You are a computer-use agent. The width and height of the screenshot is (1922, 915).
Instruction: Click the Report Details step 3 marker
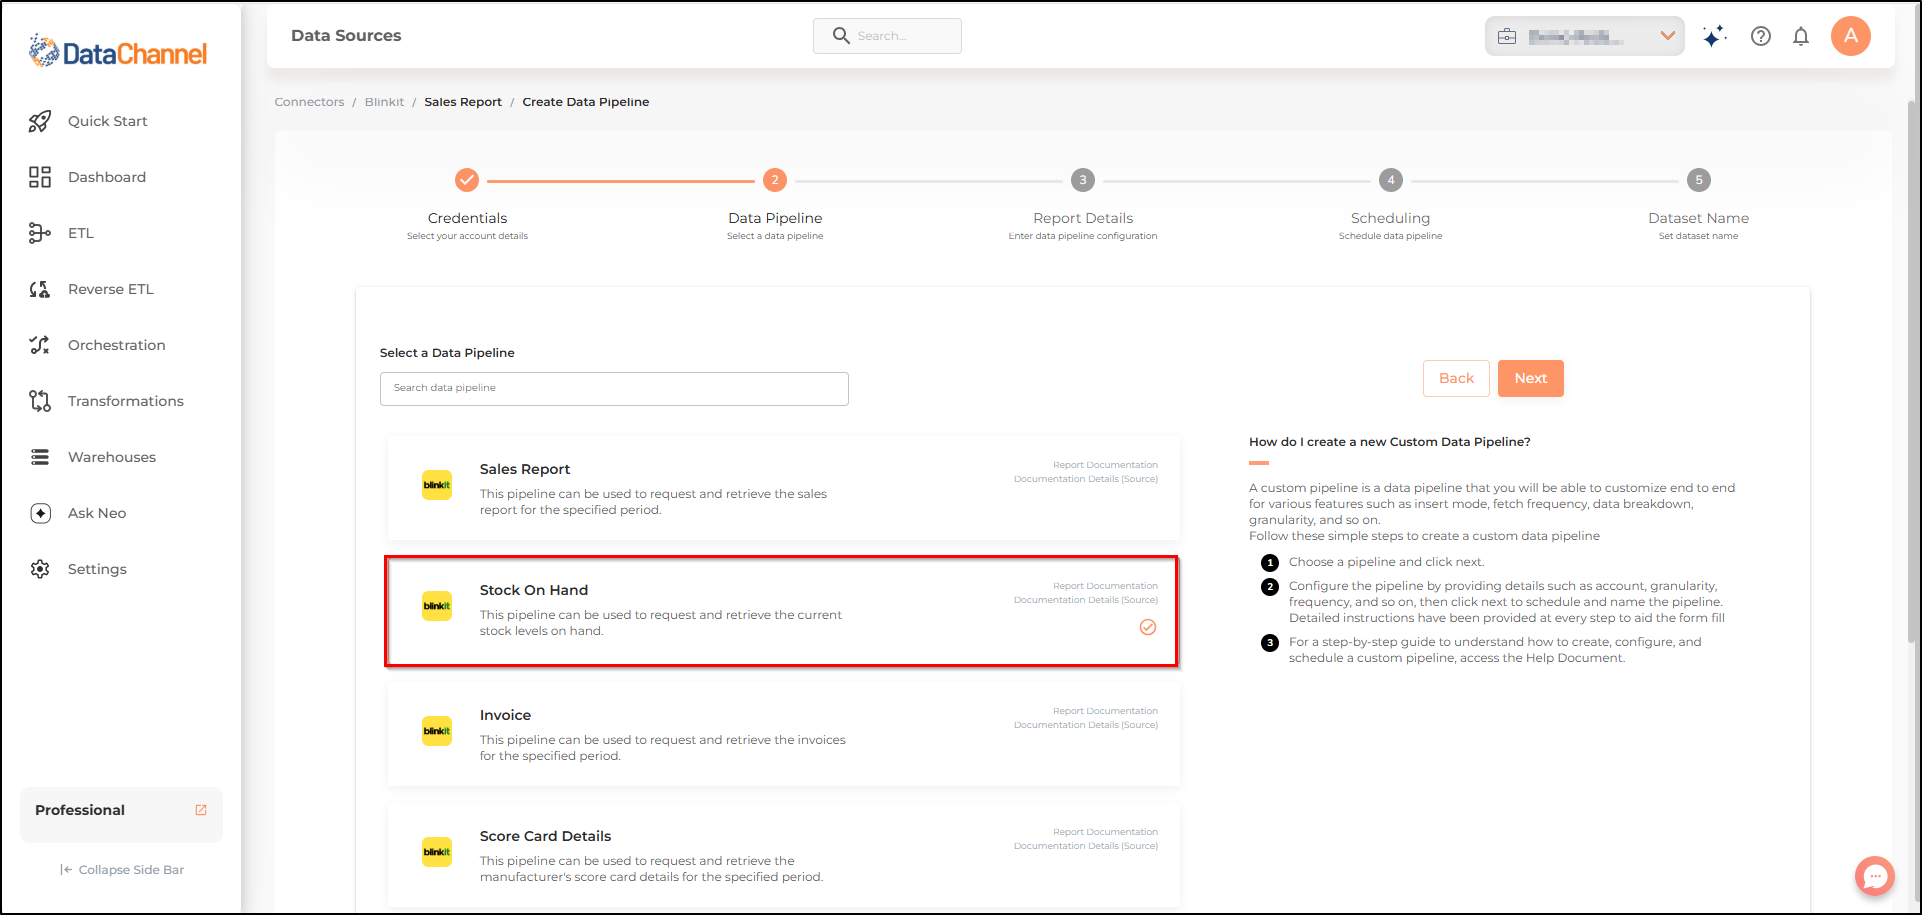tap(1083, 180)
